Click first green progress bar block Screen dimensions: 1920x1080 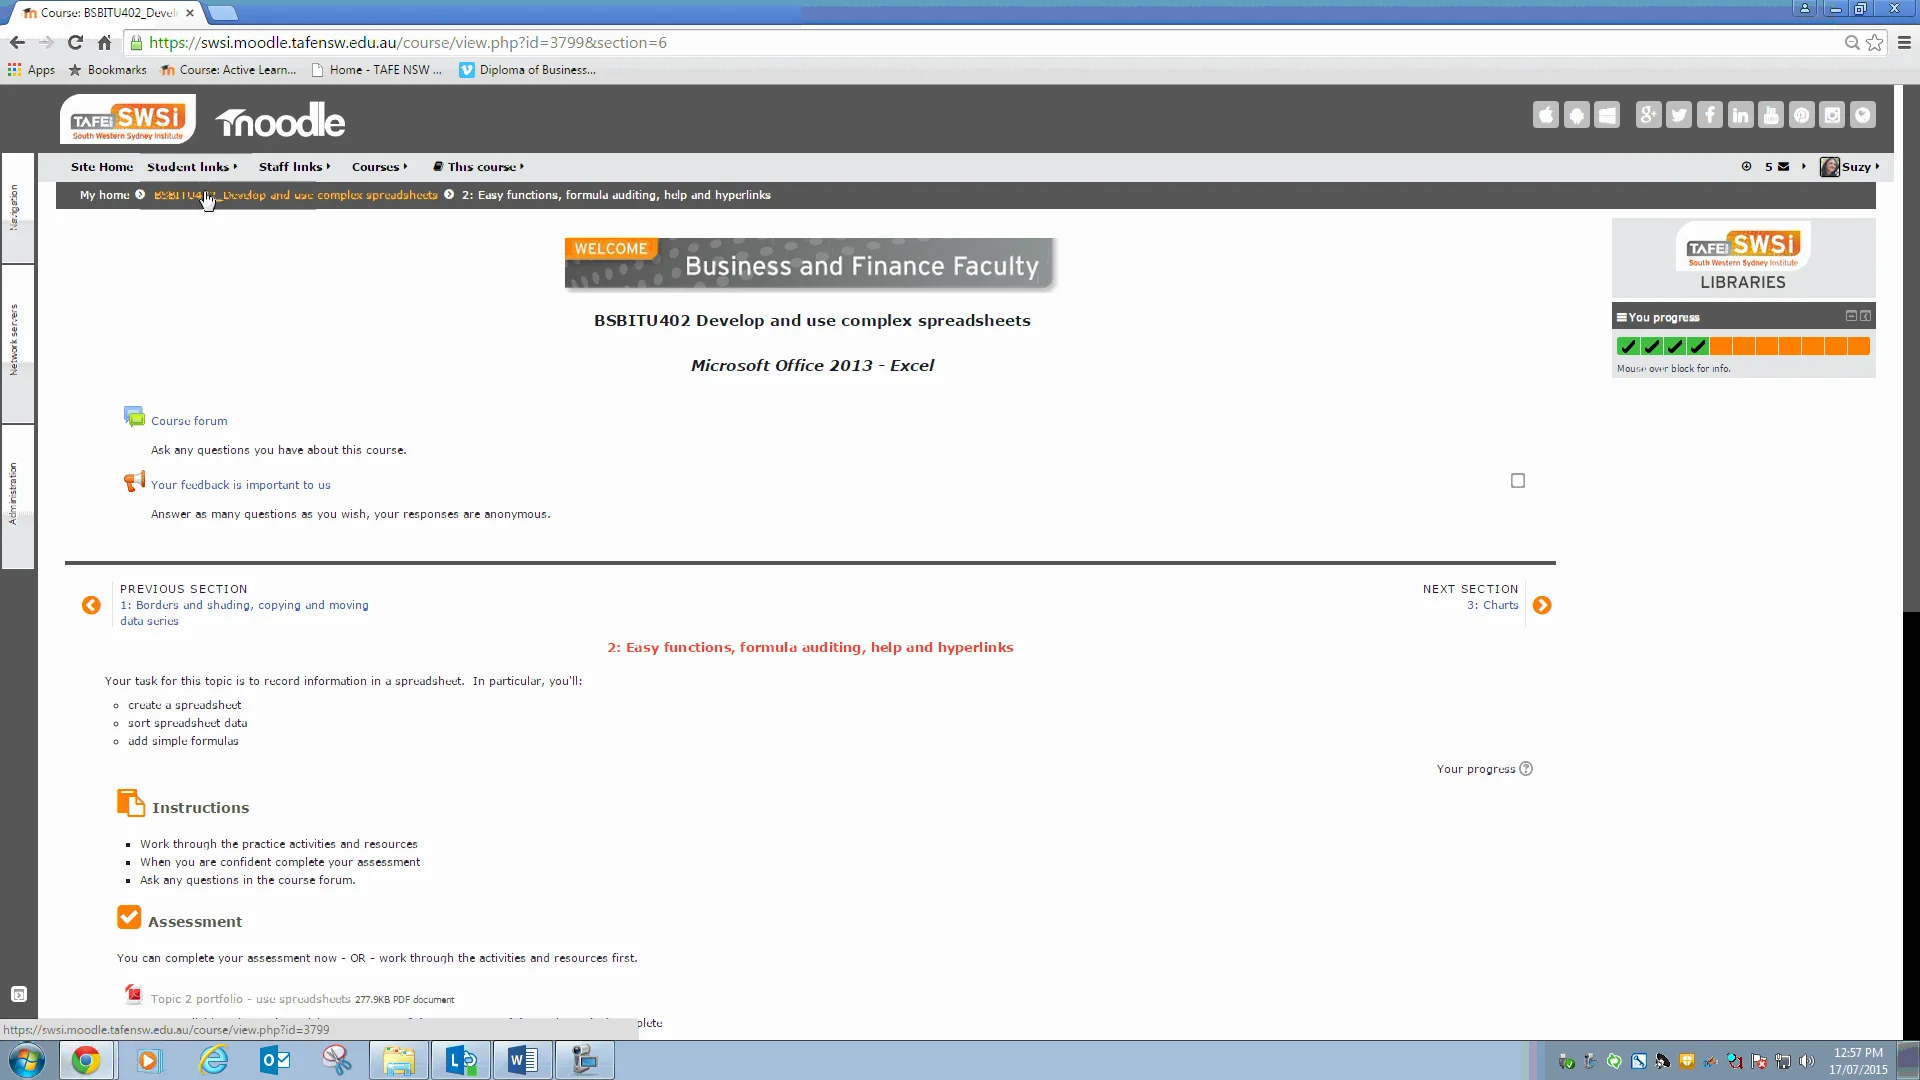tap(1628, 346)
